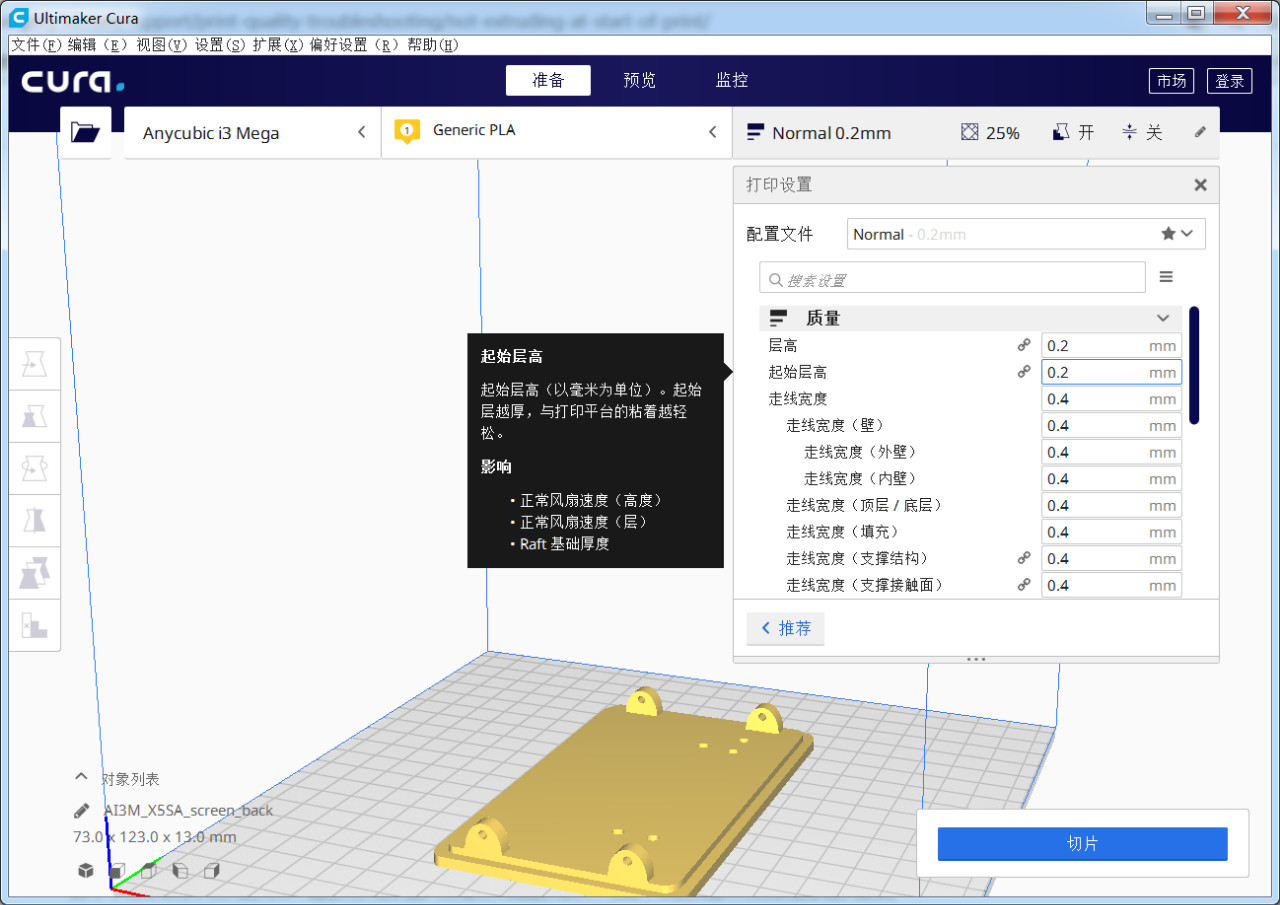This screenshot has width=1280, height=905.
Task: Open Per Model Settings tool
Action: pos(35,572)
